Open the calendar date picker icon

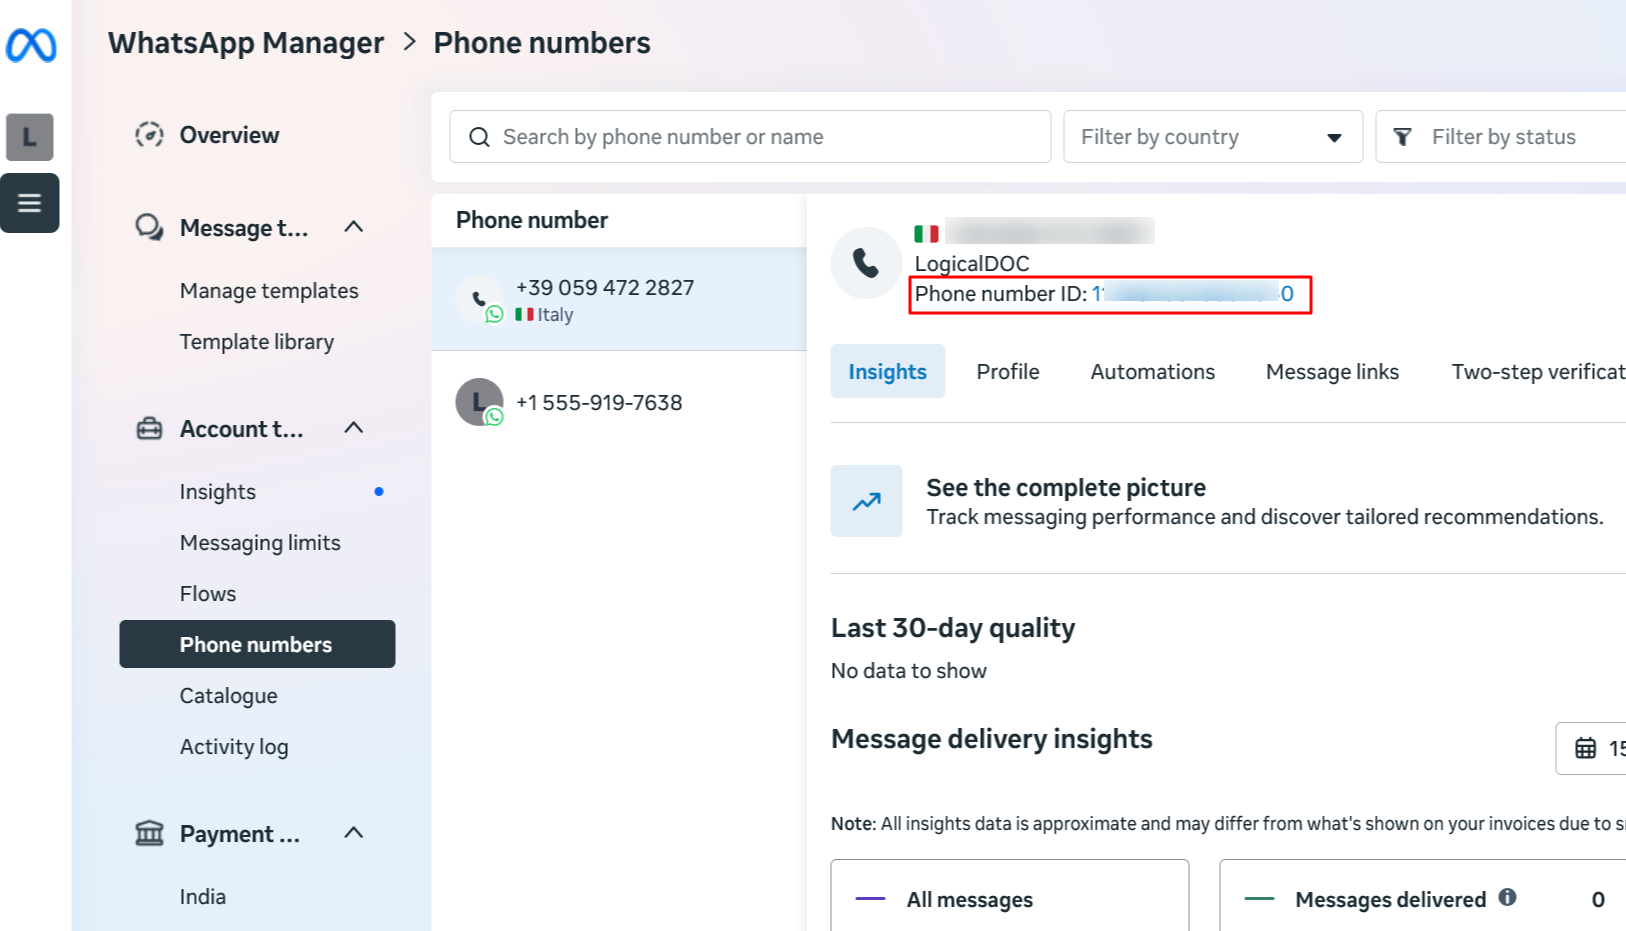click(1586, 748)
